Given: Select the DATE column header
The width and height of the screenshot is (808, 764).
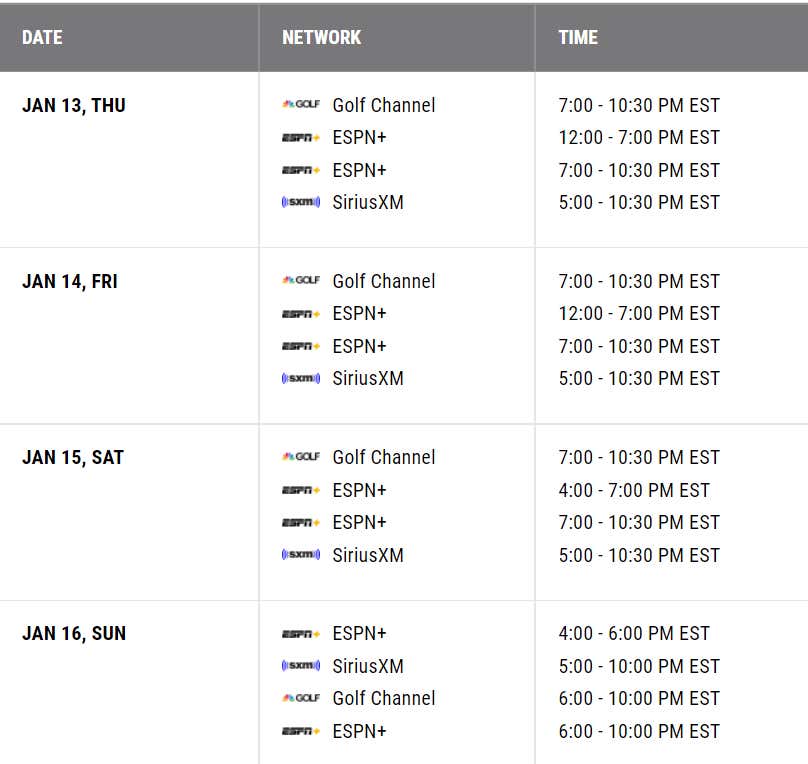Looking at the screenshot, I should pyautogui.click(x=42, y=38).
